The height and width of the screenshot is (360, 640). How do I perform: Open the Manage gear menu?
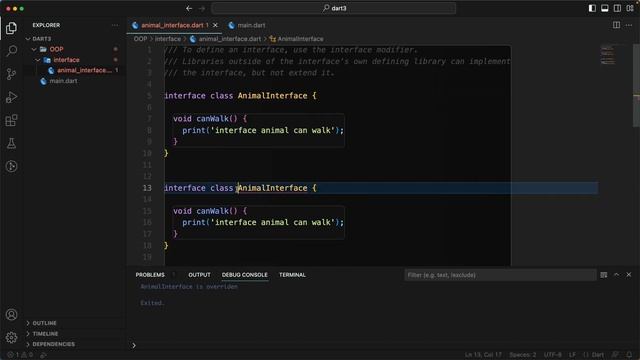point(11,337)
